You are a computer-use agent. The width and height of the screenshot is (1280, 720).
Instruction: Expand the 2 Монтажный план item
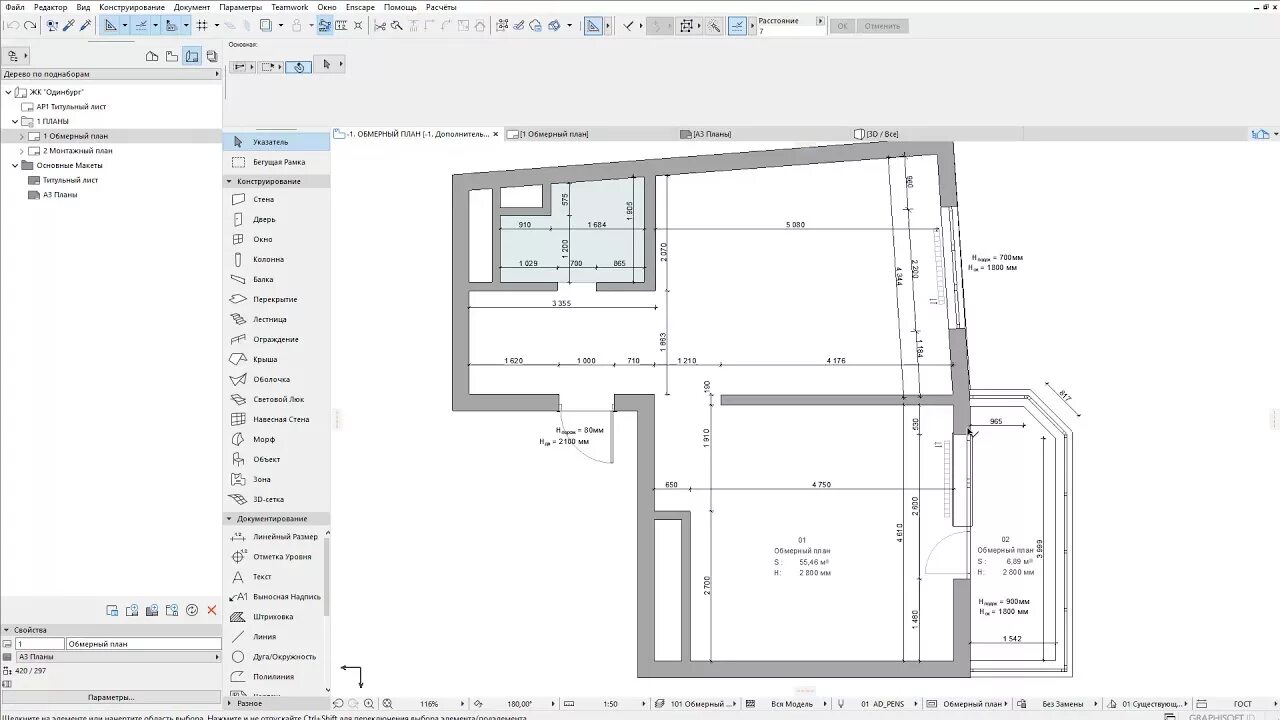coord(22,151)
